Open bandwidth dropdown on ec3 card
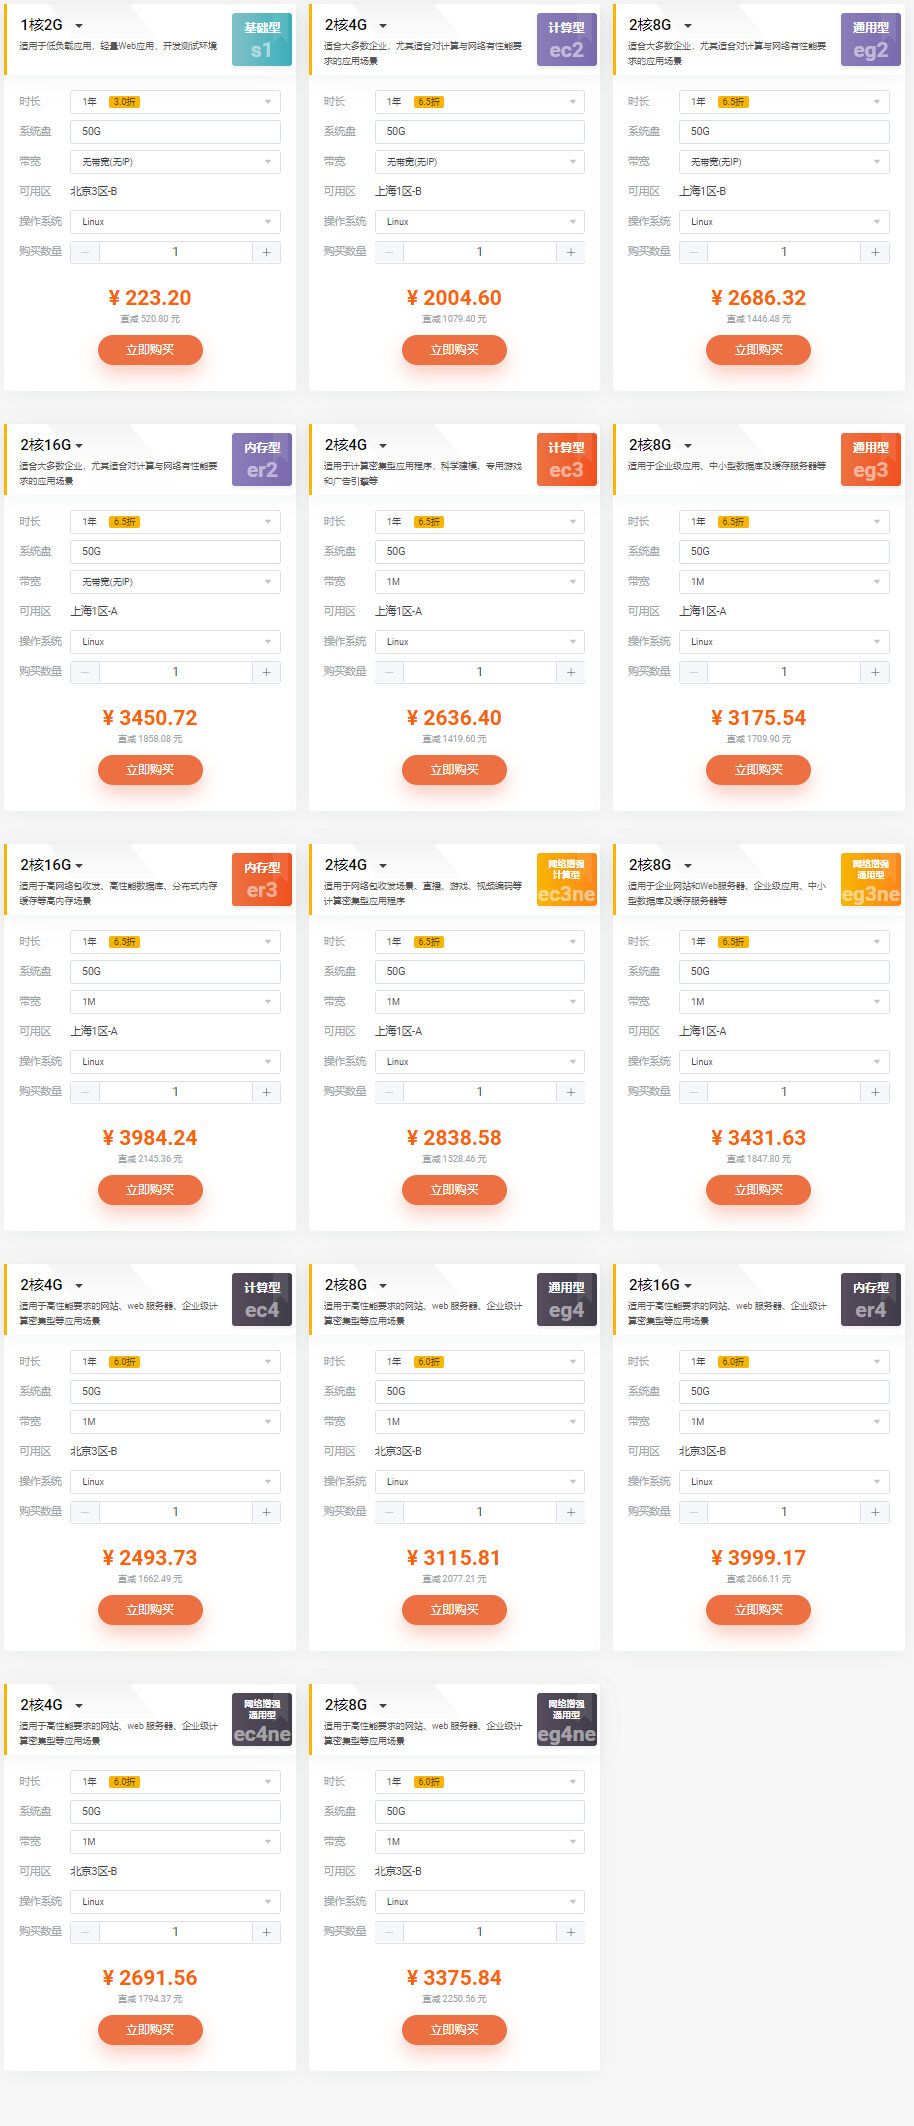914x2126 pixels. [x=479, y=582]
